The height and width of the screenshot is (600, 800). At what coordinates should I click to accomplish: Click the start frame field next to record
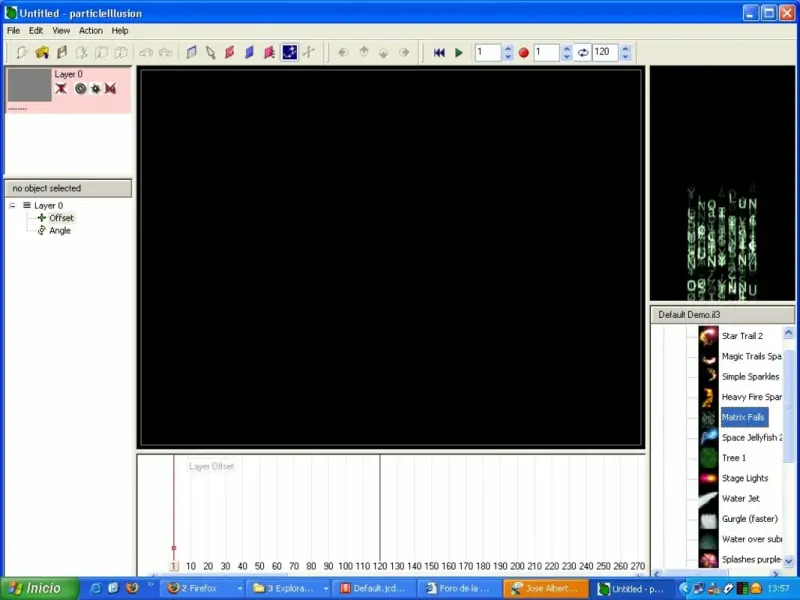pos(546,52)
